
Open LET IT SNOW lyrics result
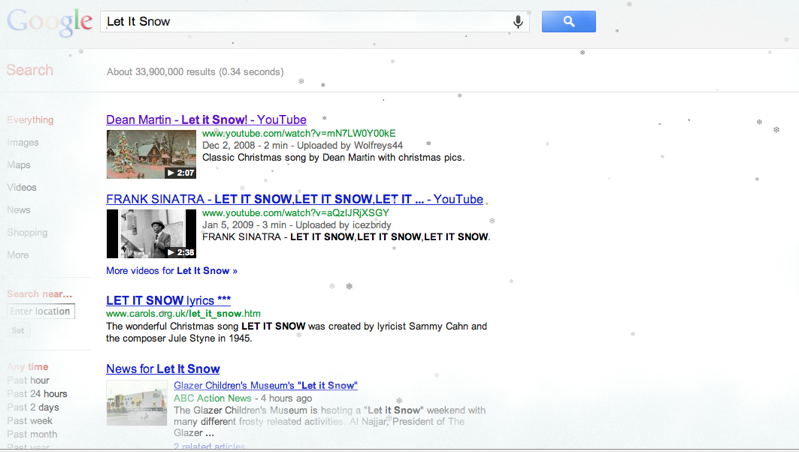pyautogui.click(x=168, y=300)
